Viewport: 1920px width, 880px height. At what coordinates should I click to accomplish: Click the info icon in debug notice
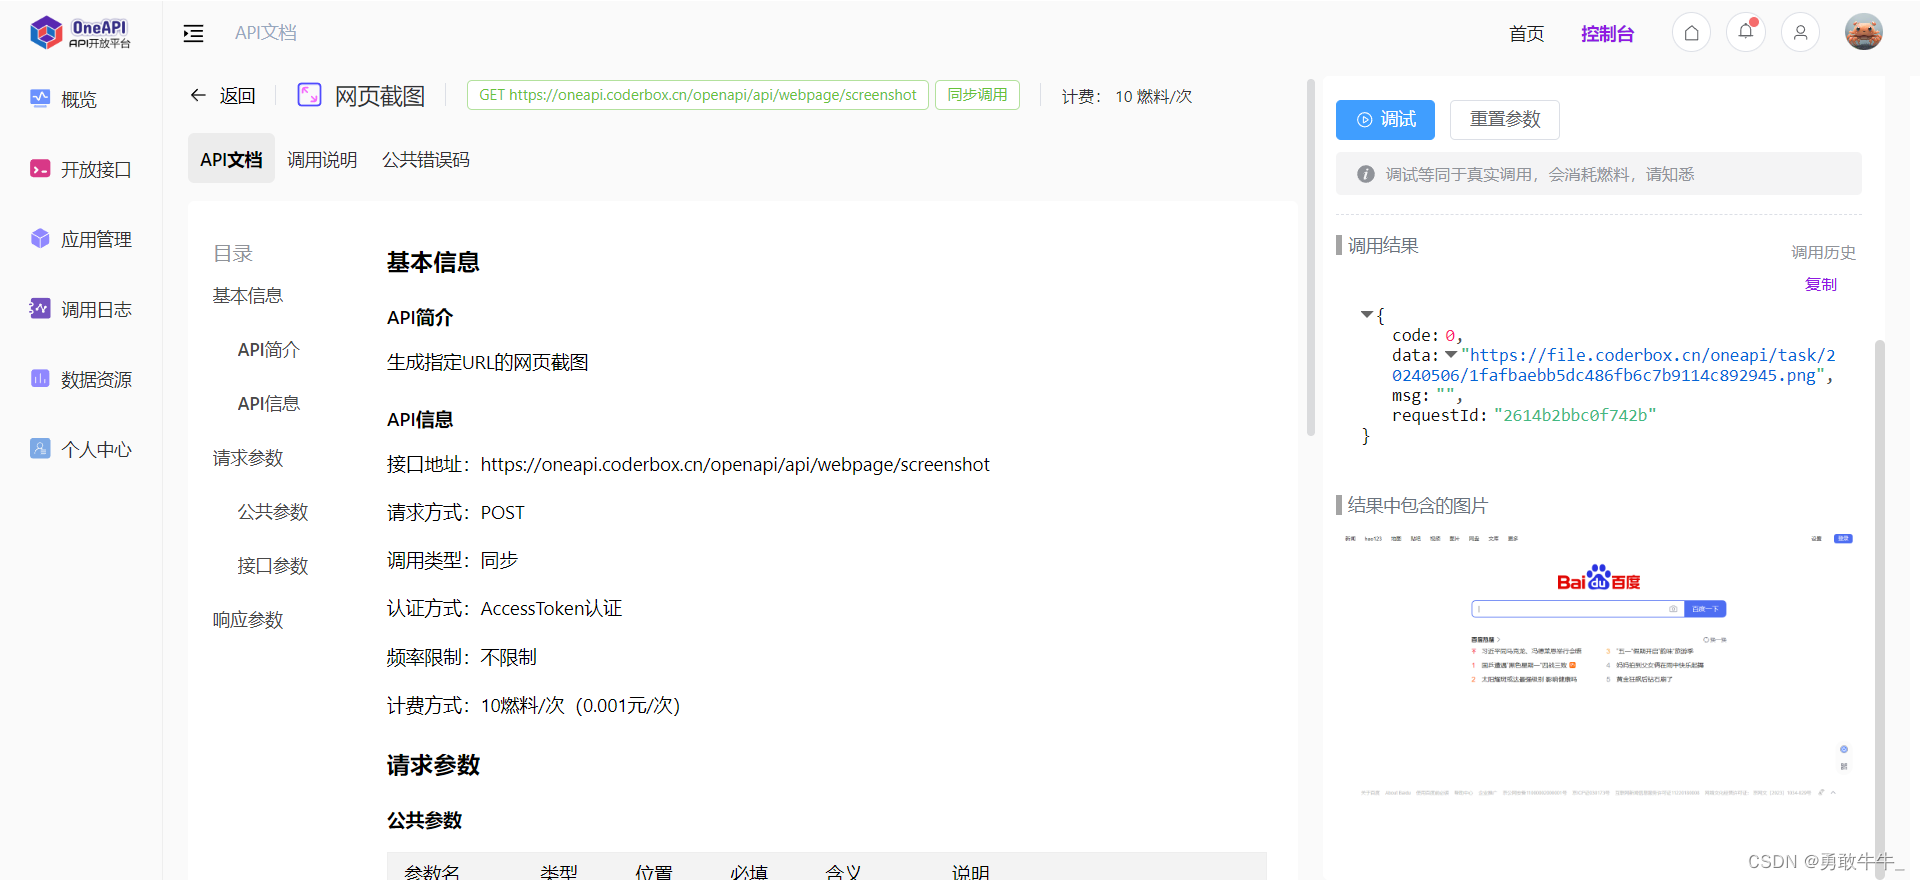coord(1365,174)
